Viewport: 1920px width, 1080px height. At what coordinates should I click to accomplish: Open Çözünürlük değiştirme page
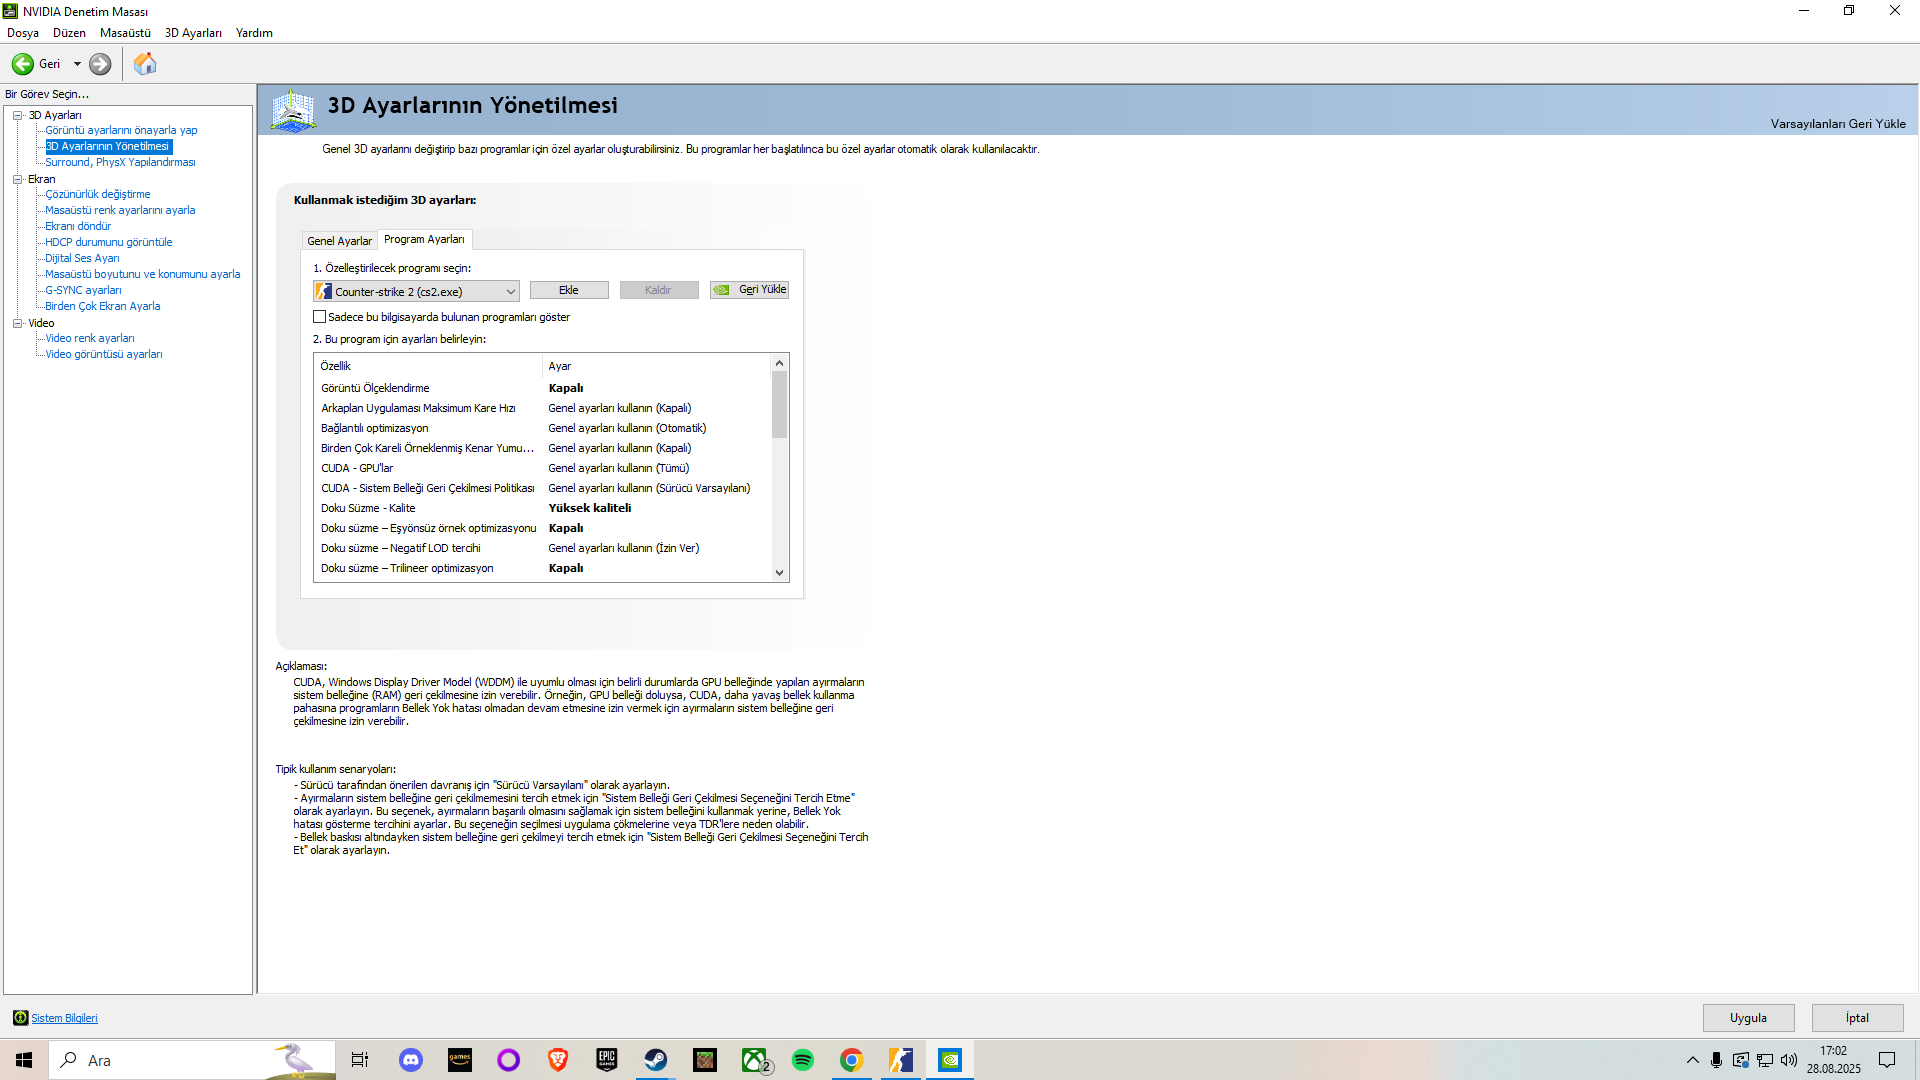click(98, 194)
